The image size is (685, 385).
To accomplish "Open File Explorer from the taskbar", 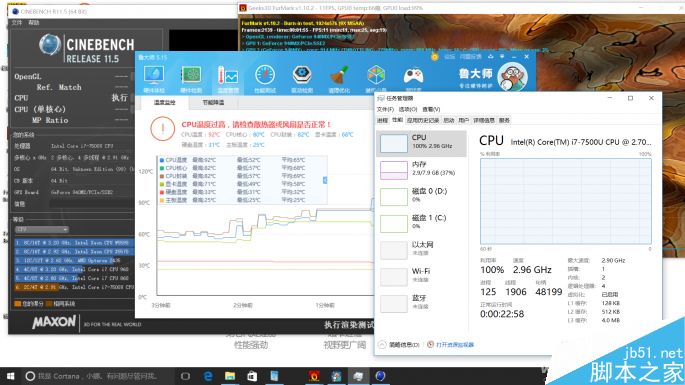I will point(230,376).
